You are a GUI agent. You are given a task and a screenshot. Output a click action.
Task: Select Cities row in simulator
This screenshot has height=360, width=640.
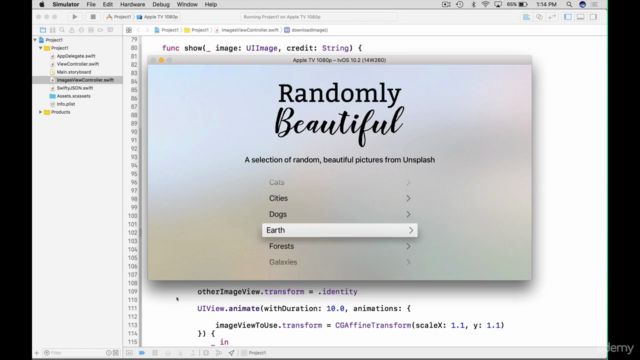340,198
